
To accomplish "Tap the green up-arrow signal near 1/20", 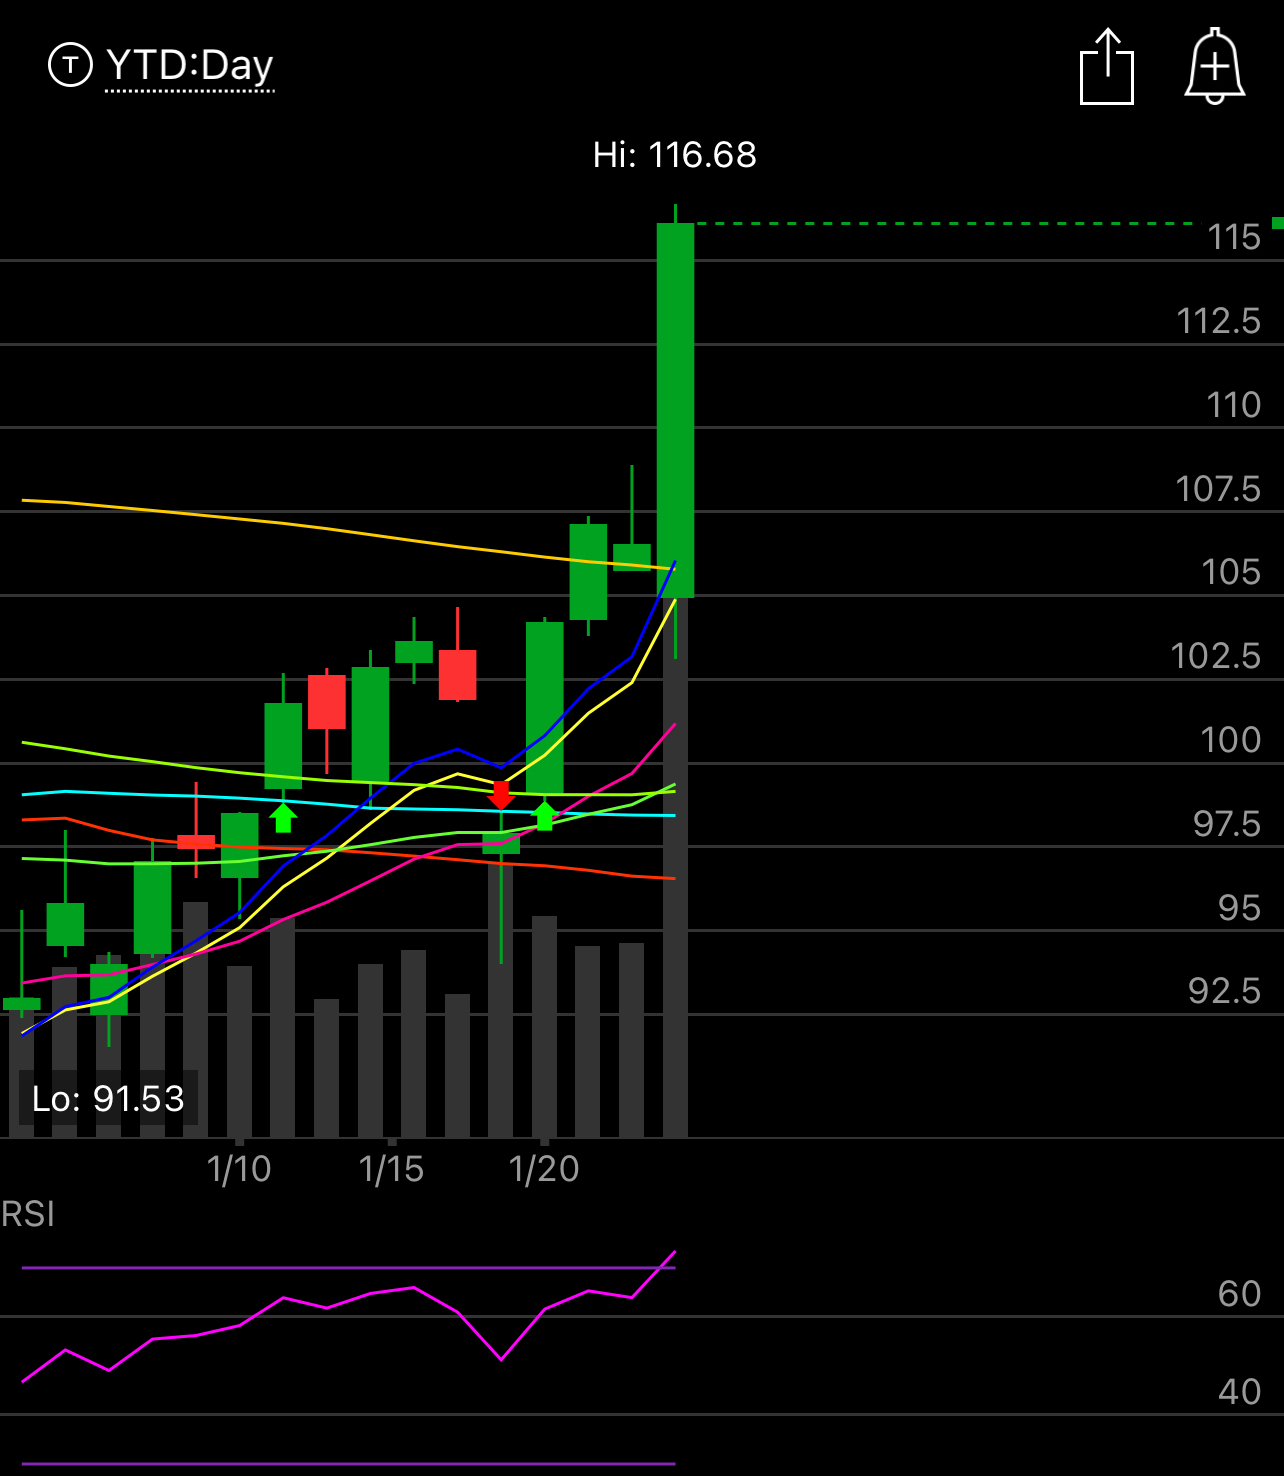I will tap(544, 815).
